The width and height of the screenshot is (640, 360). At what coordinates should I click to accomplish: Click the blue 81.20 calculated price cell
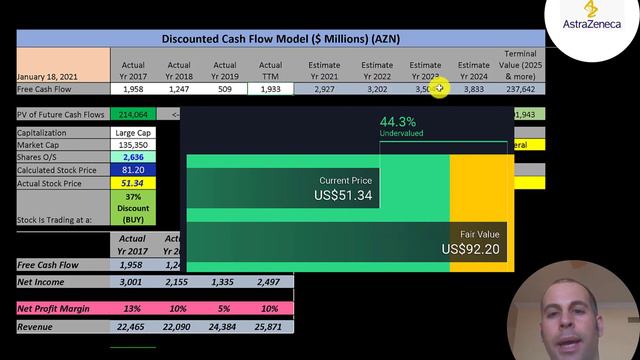133,170
